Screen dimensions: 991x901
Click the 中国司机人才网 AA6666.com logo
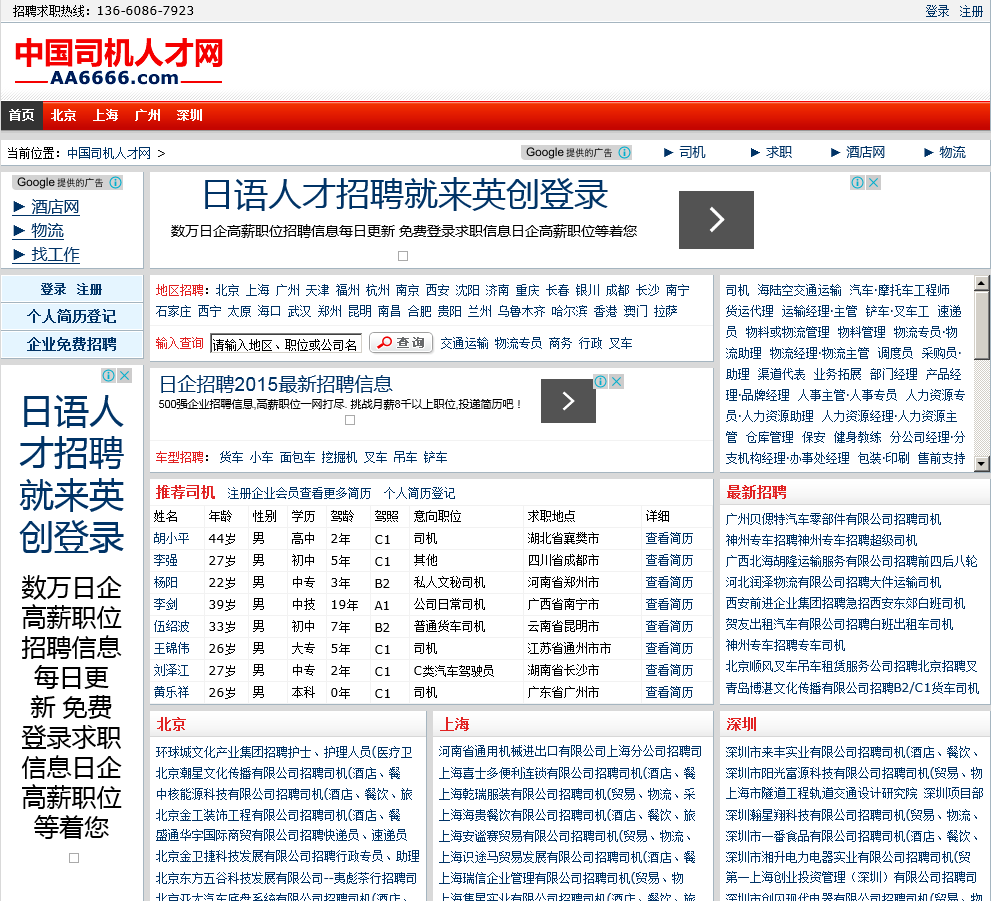coord(119,61)
